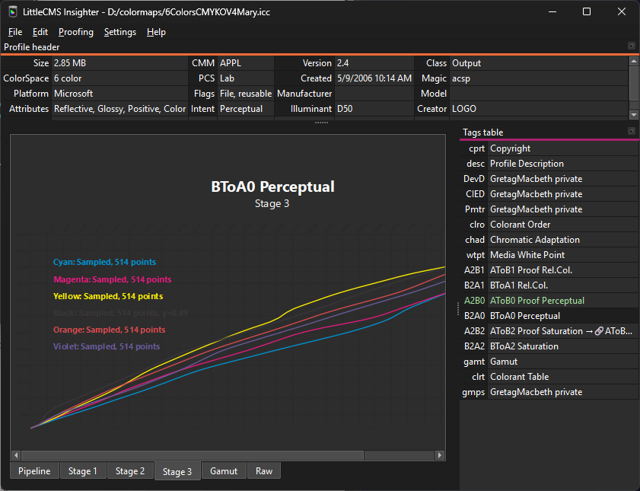The height and width of the screenshot is (491, 640).
Task: Collapse the Profile header panel button
Action: tap(632, 47)
